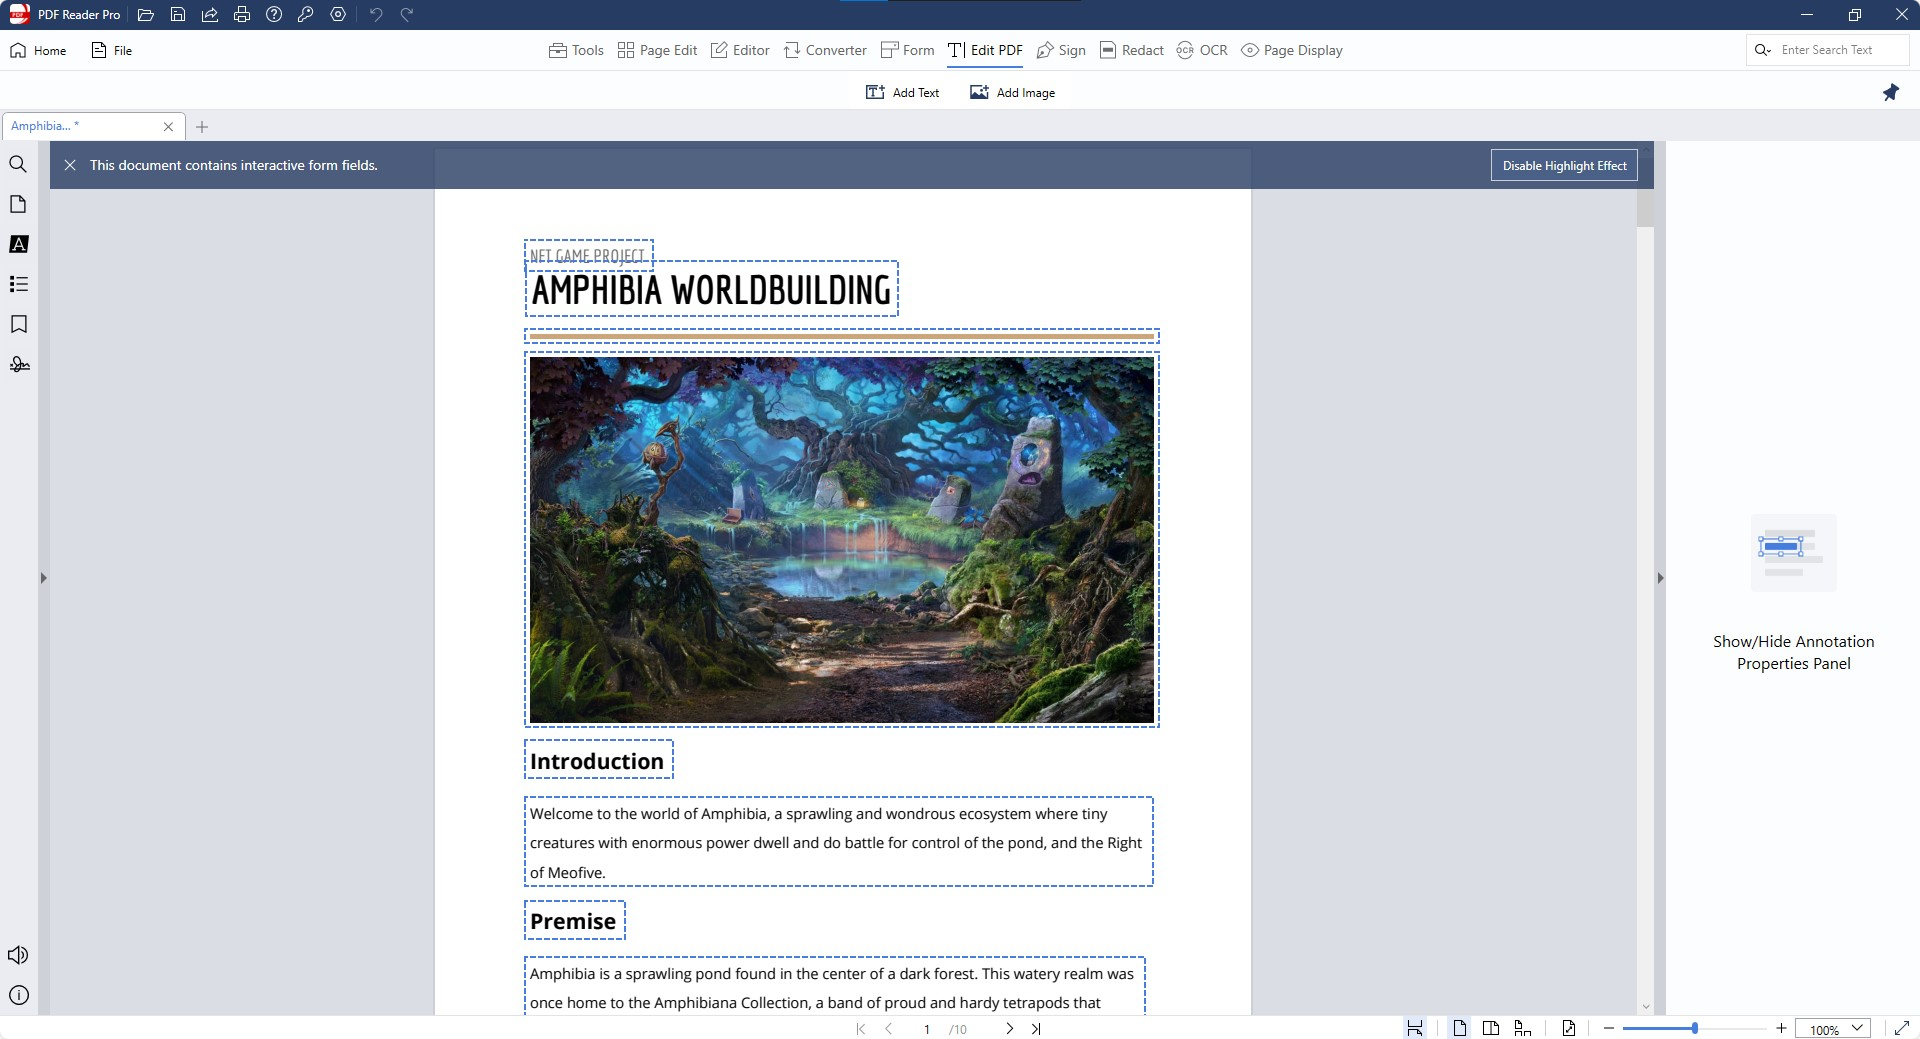Screen dimensions: 1920x1039
Task: Expand the left side panel arrow
Action: point(43,578)
